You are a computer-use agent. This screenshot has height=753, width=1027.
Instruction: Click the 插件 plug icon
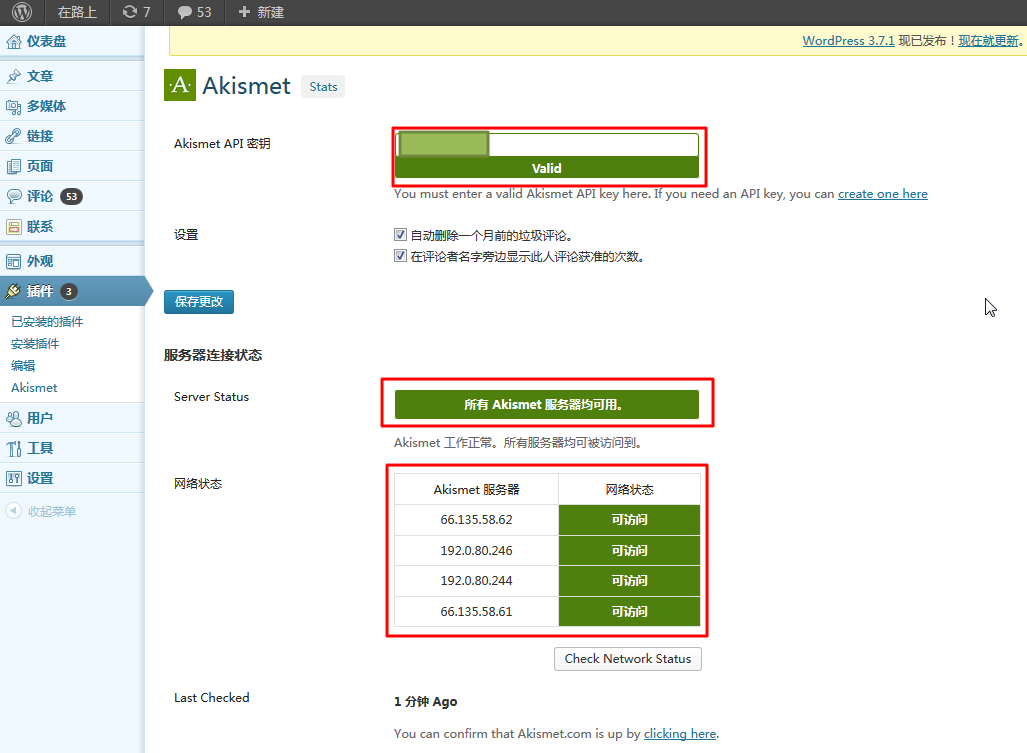pyautogui.click(x=14, y=291)
